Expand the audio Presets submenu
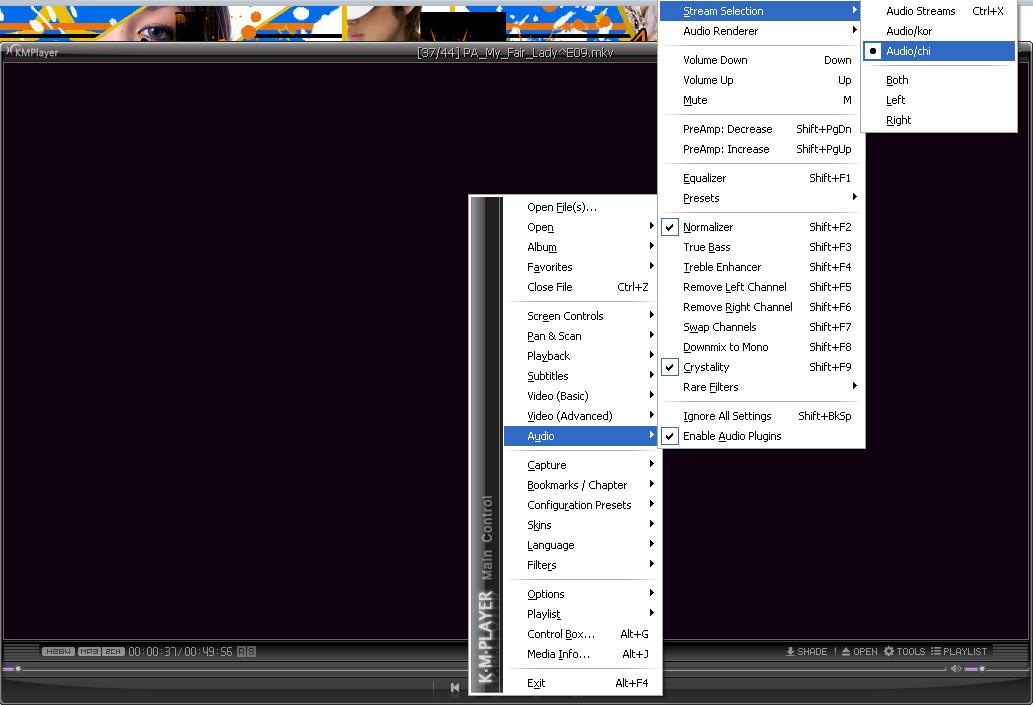 tap(762, 198)
